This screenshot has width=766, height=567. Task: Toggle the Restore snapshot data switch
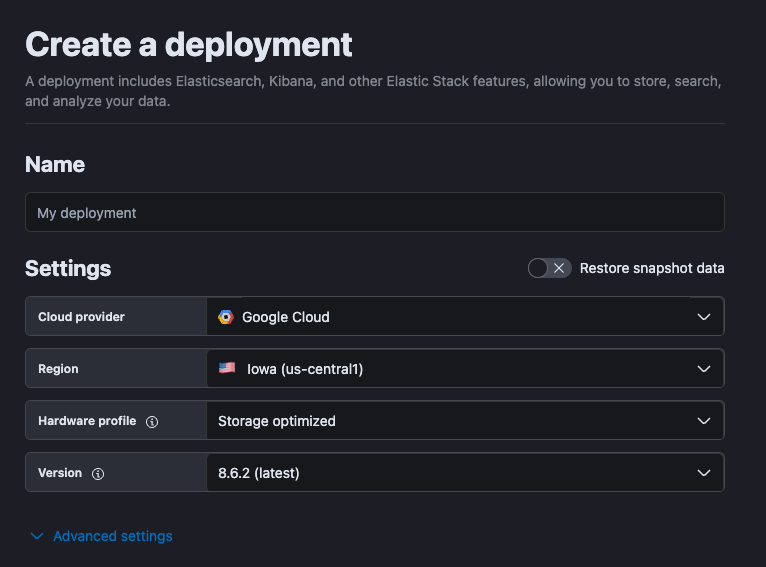549,268
